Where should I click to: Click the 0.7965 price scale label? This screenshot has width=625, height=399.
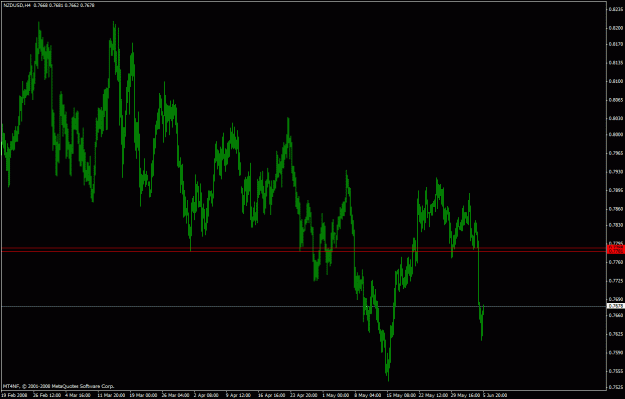(616, 153)
